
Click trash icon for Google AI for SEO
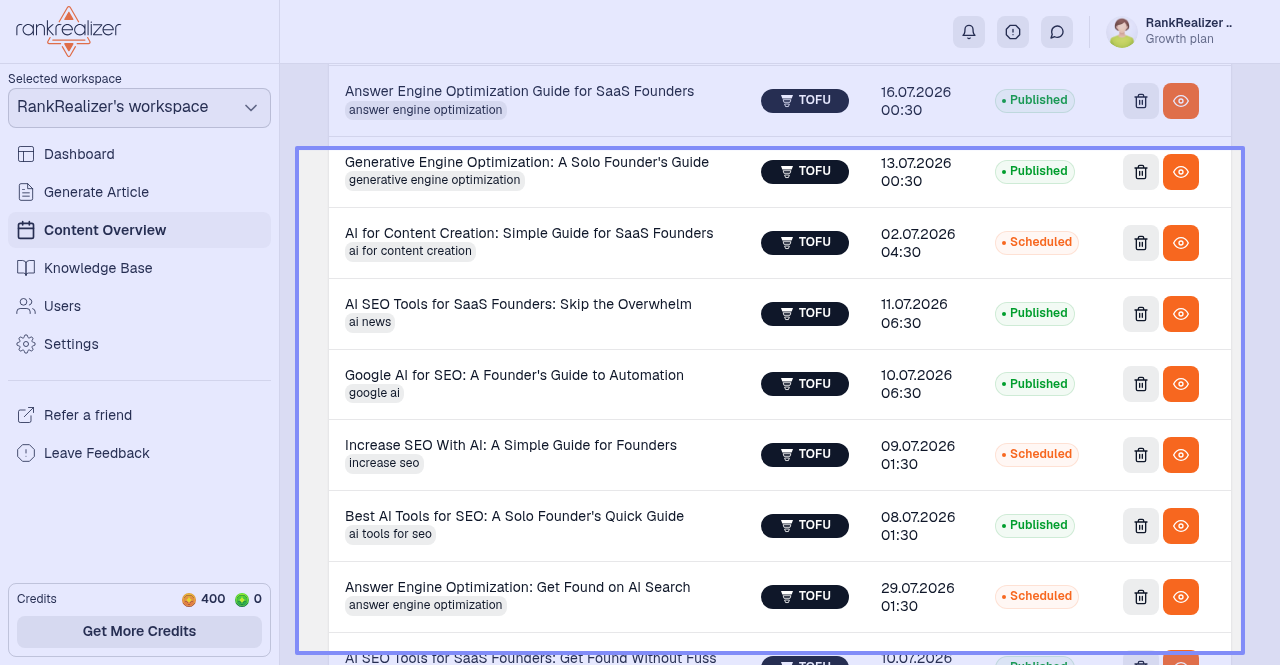1141,384
